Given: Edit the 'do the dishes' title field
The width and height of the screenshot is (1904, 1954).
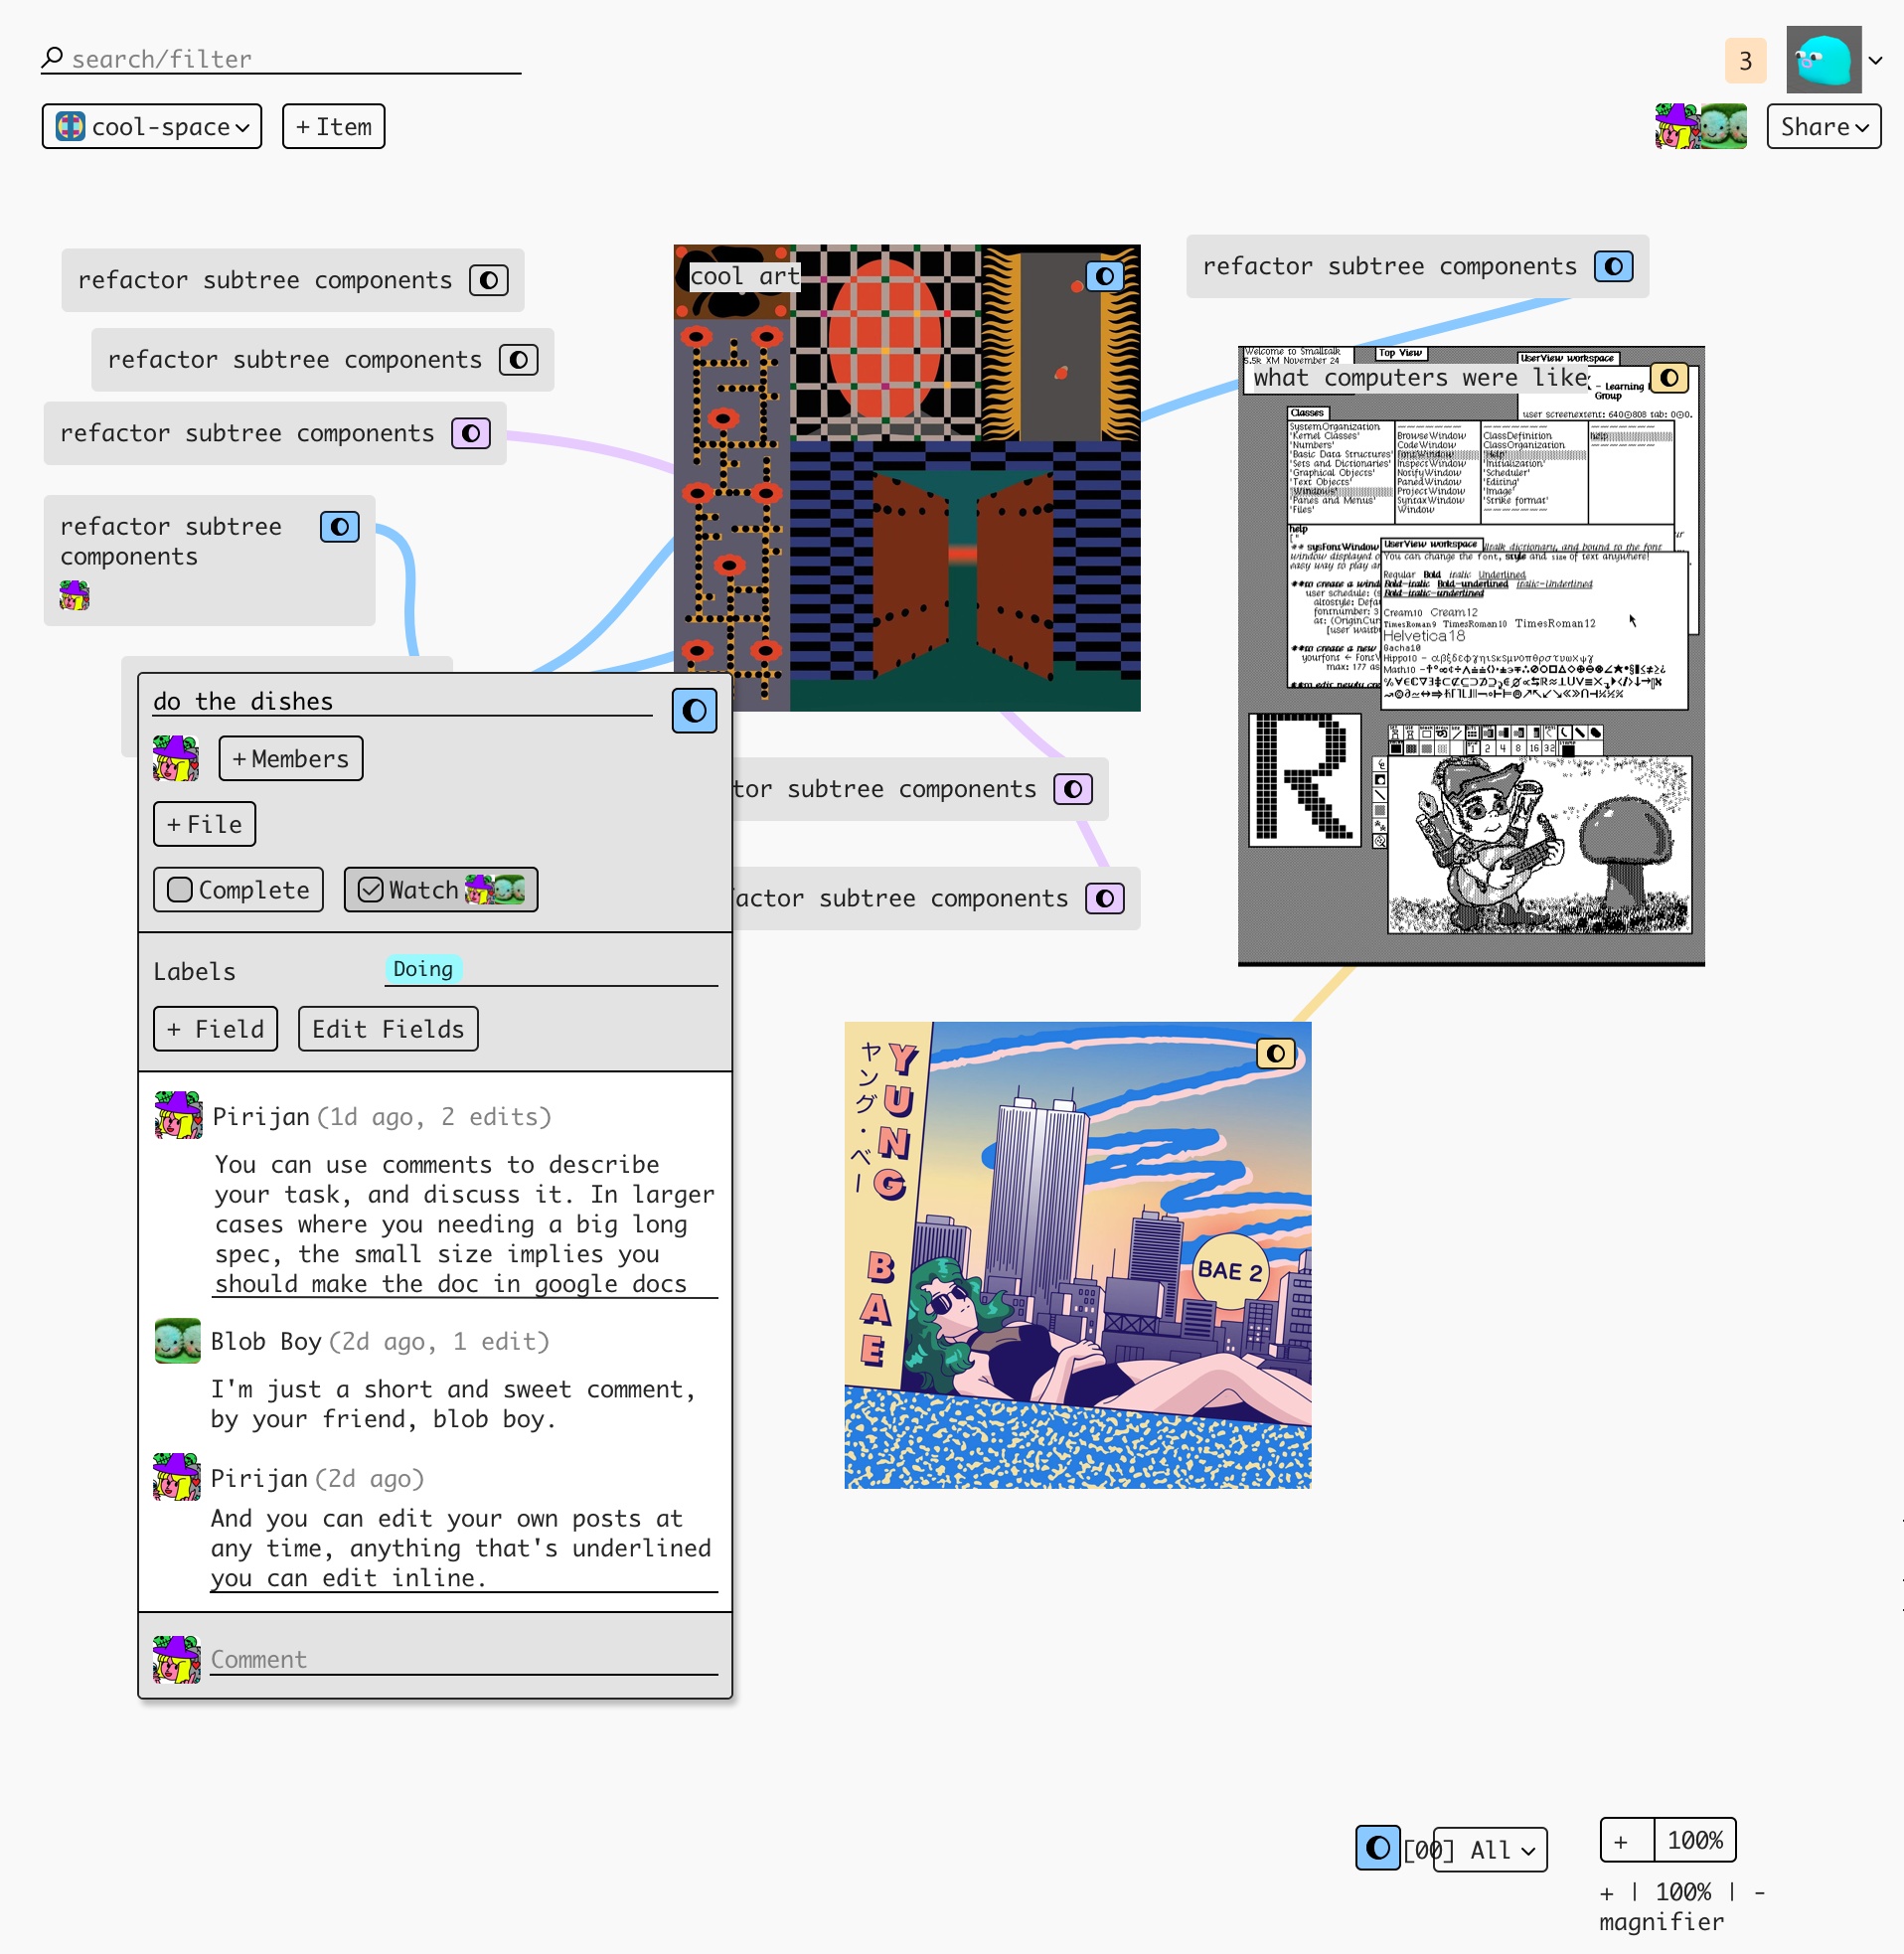Looking at the screenshot, I should (x=402, y=702).
